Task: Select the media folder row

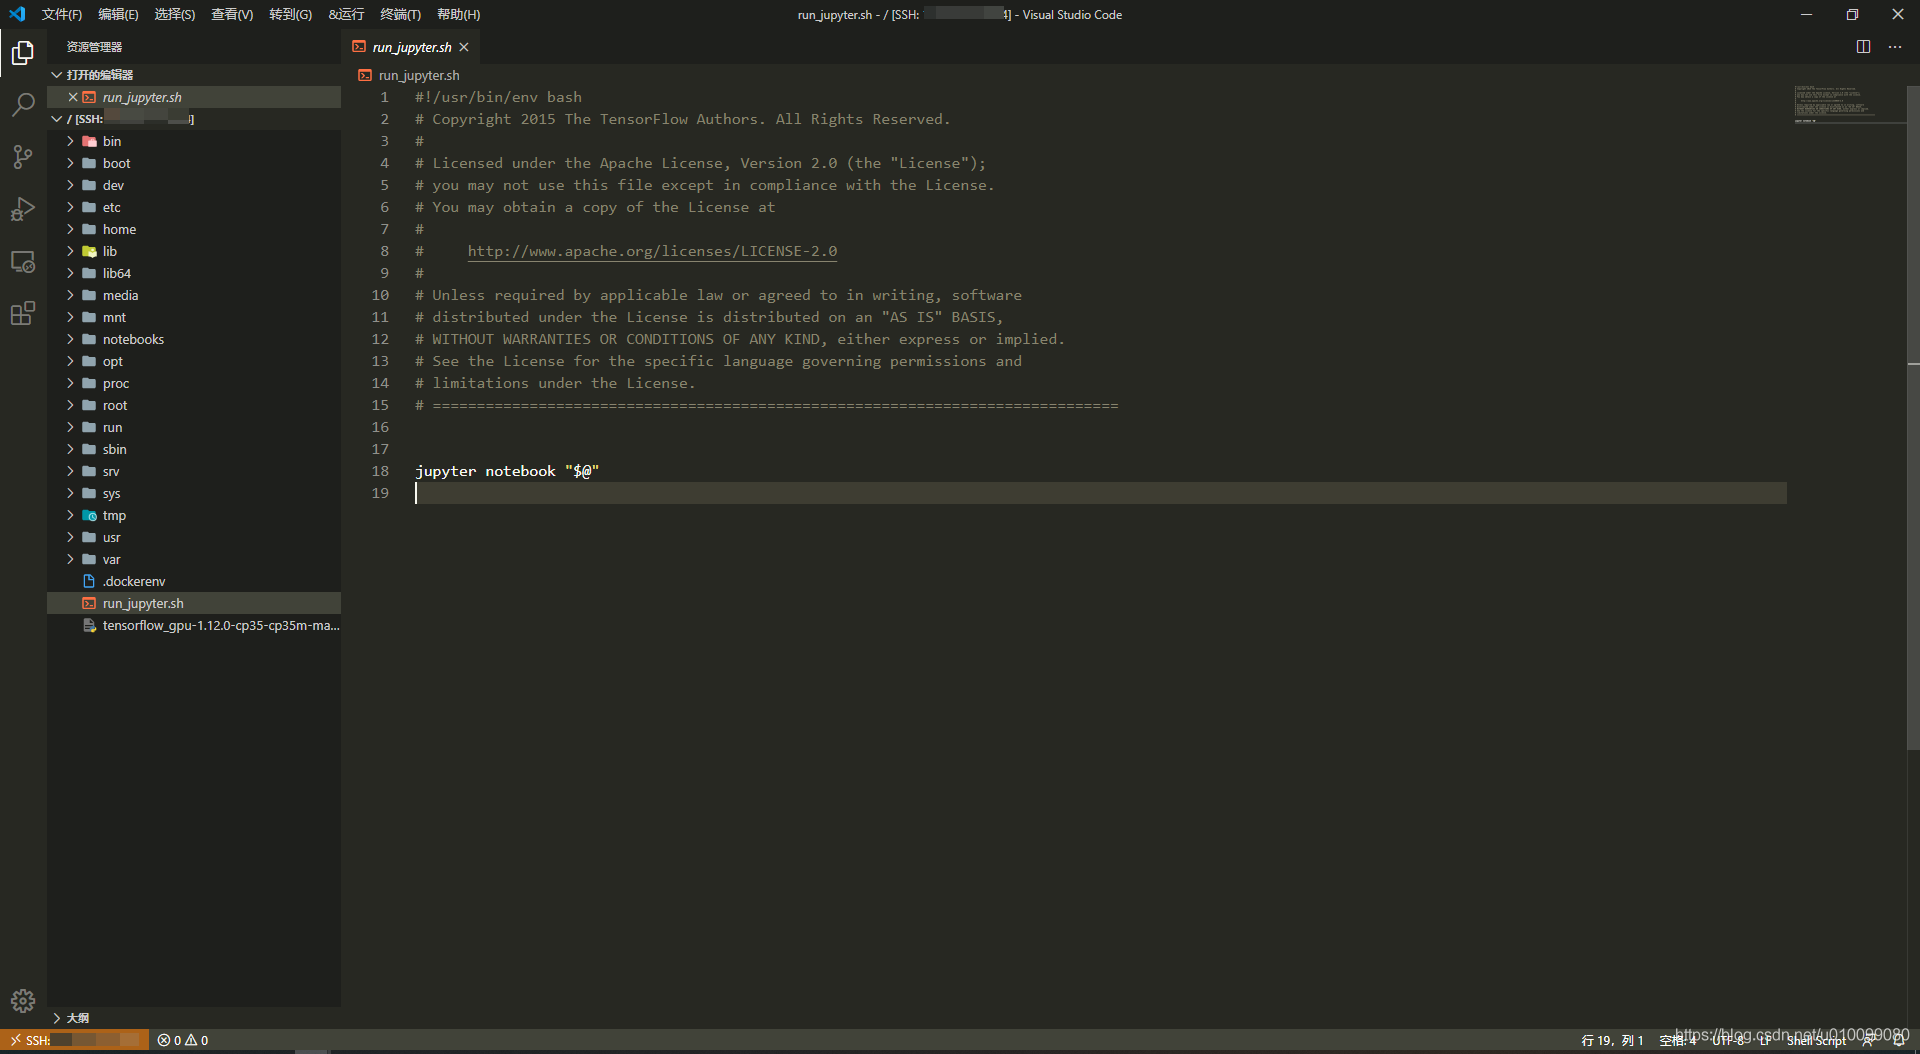Action: pyautogui.click(x=194, y=295)
